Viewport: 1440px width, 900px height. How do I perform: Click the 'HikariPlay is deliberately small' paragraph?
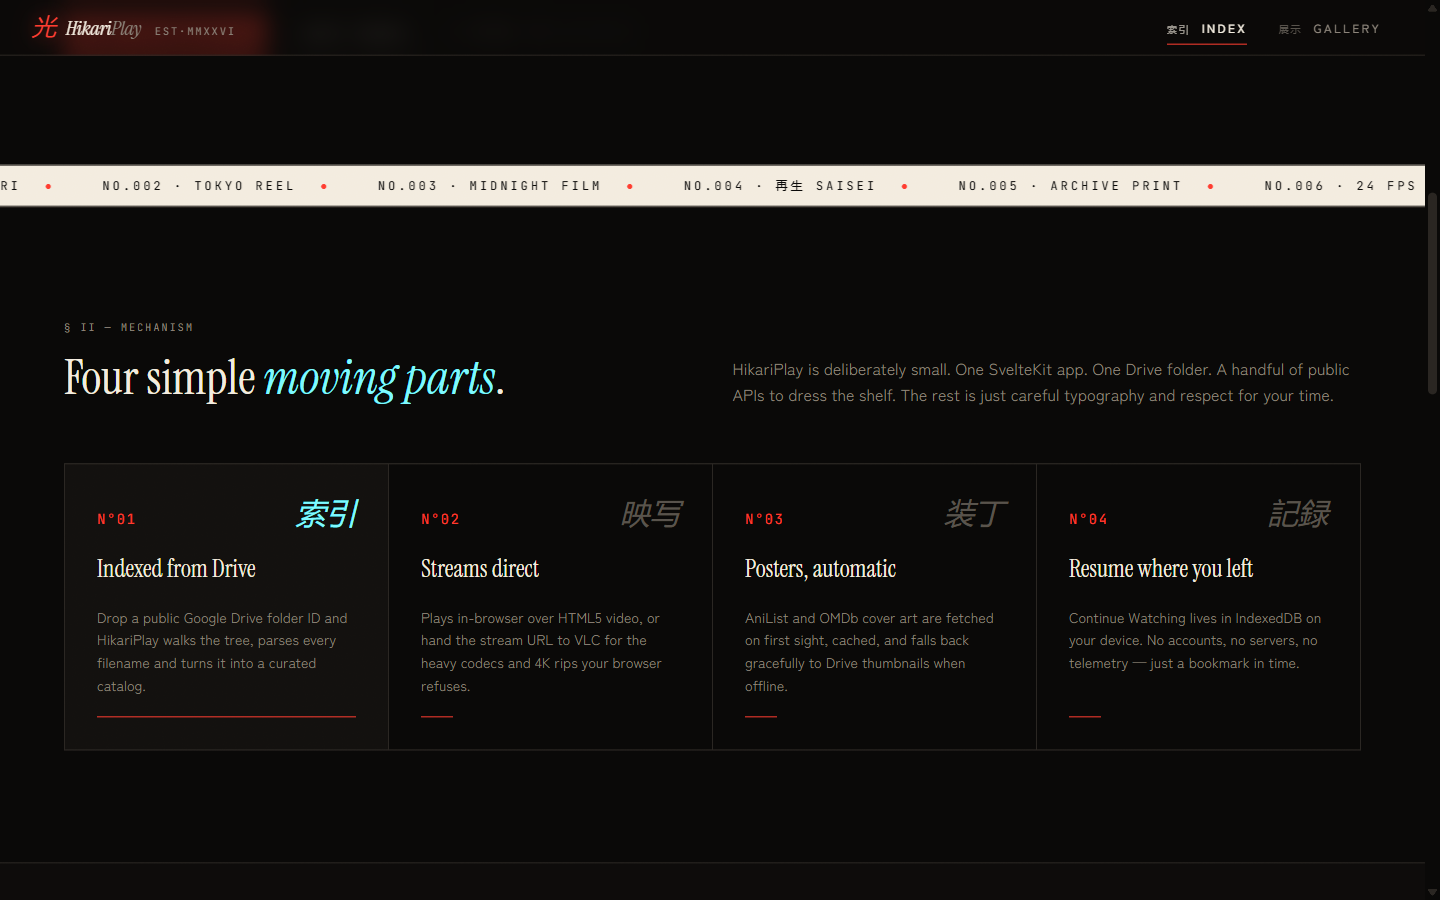tap(1041, 383)
